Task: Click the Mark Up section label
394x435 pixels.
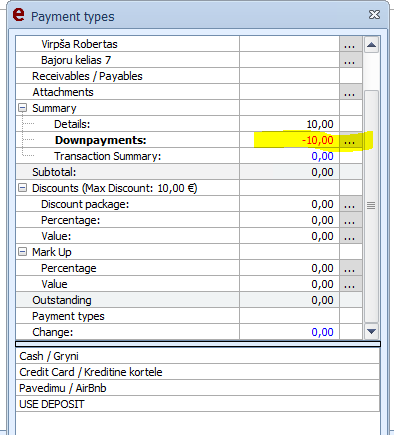Action: pyautogui.click(x=52, y=252)
